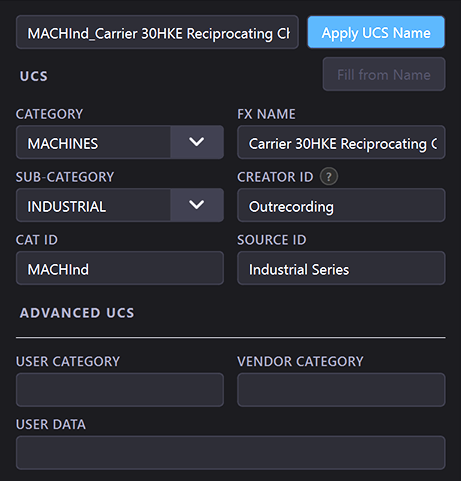This screenshot has height=481, width=461.
Task: Click the Fill from Name button
Action: (384, 74)
